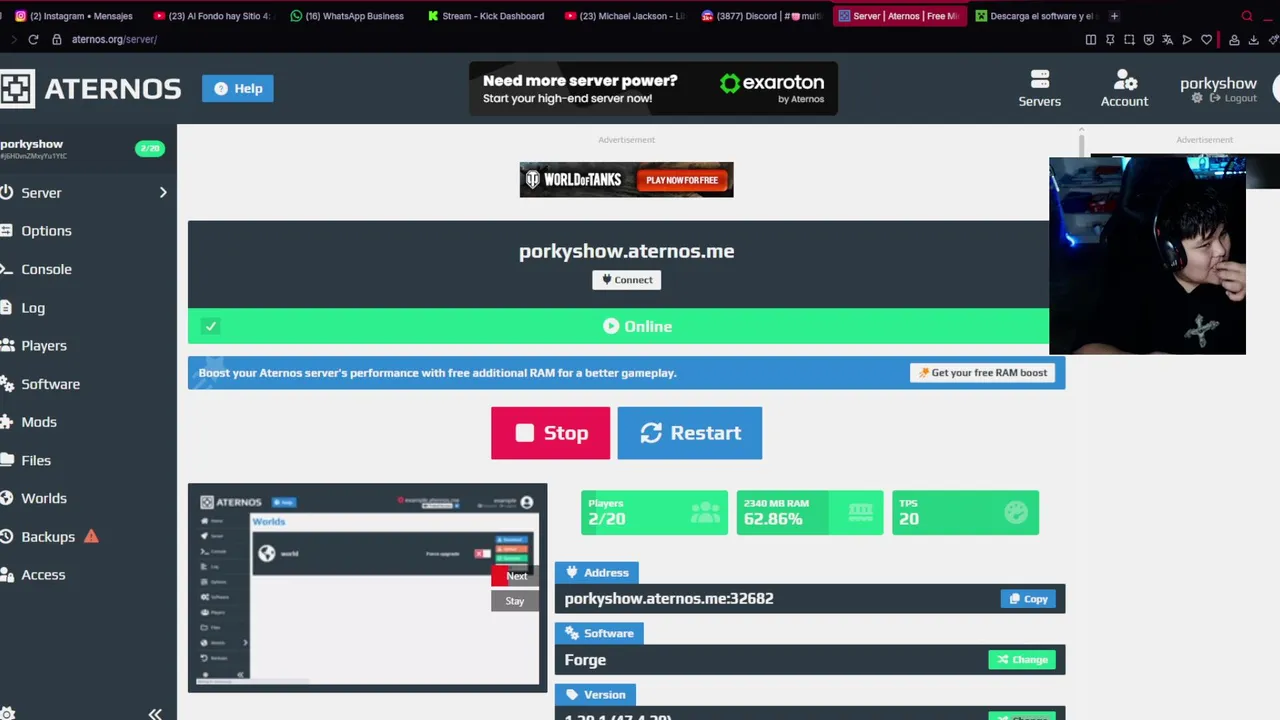The width and height of the screenshot is (1280, 720).
Task: Reload the page
Action: coord(33,39)
